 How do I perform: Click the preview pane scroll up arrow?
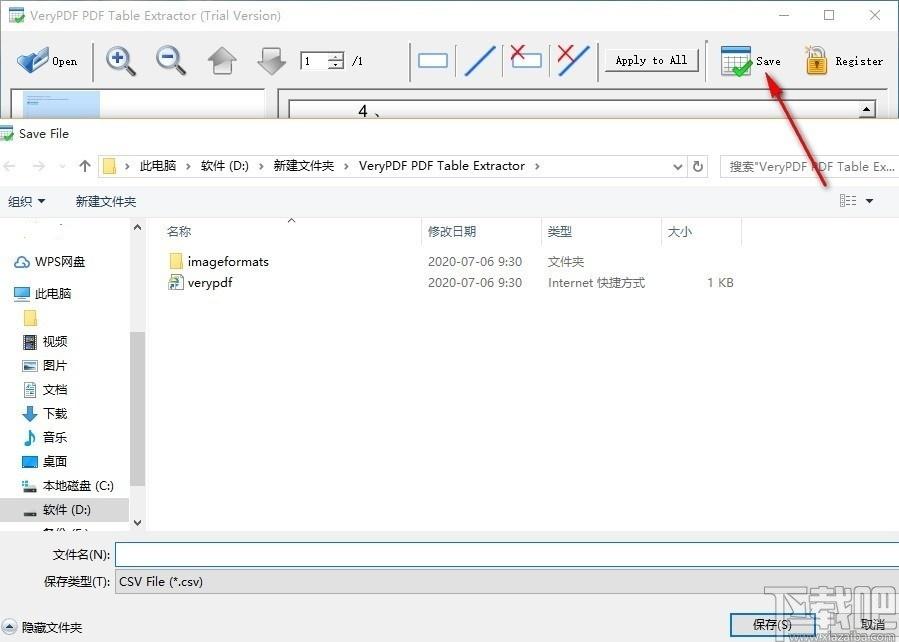(x=866, y=109)
